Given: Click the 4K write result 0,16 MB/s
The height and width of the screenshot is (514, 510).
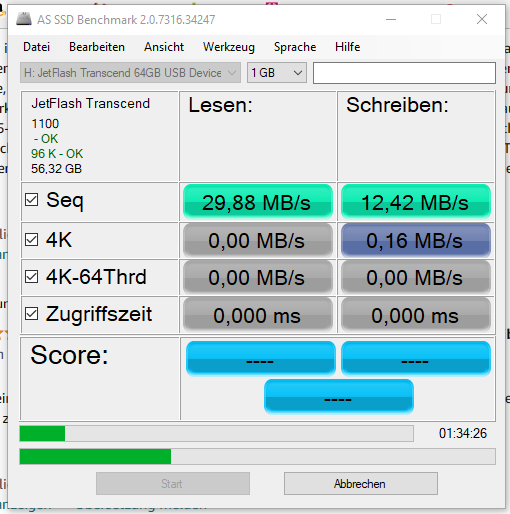Looking at the screenshot, I should [416, 240].
